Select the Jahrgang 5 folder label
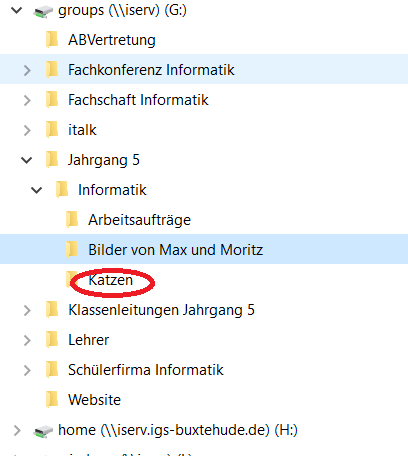408x456 pixels. 104,160
